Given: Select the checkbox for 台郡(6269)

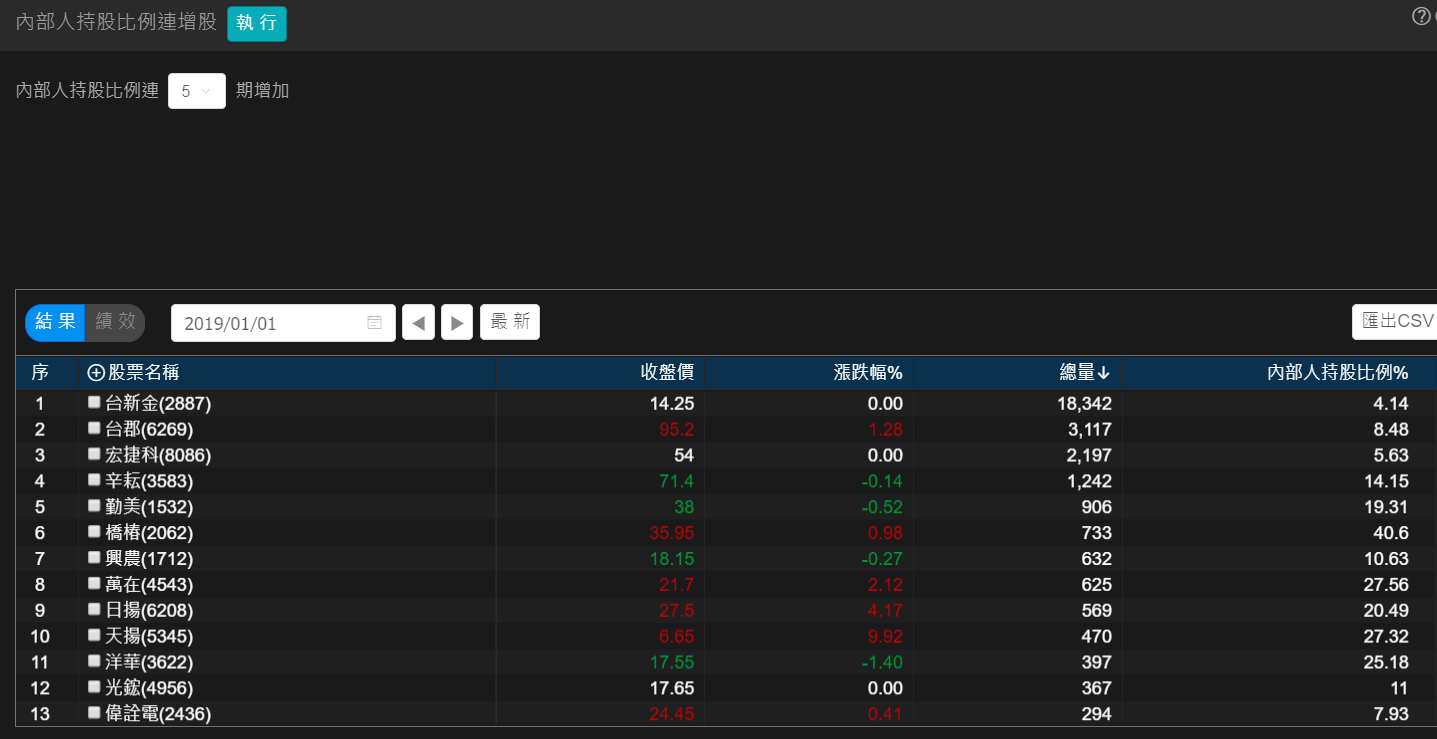Looking at the screenshot, I should (x=94, y=428).
